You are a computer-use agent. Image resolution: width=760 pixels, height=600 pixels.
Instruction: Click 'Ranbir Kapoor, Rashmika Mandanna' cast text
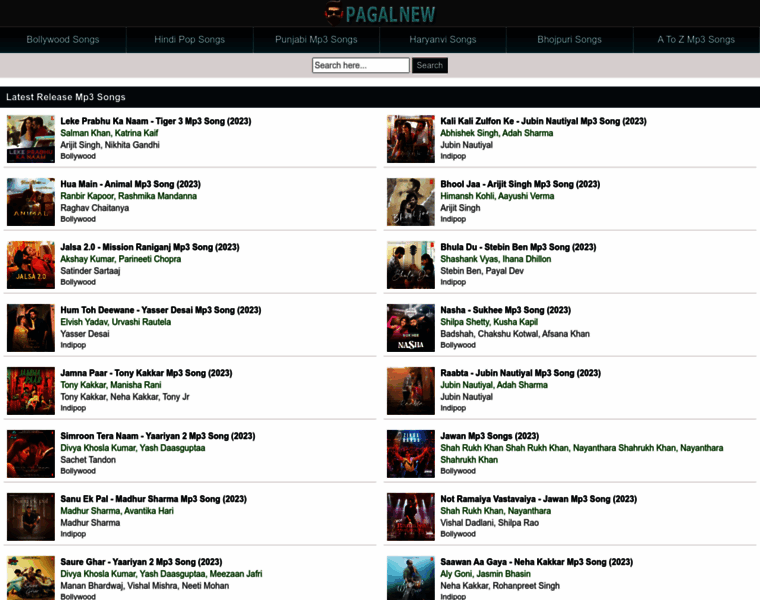[128, 196]
